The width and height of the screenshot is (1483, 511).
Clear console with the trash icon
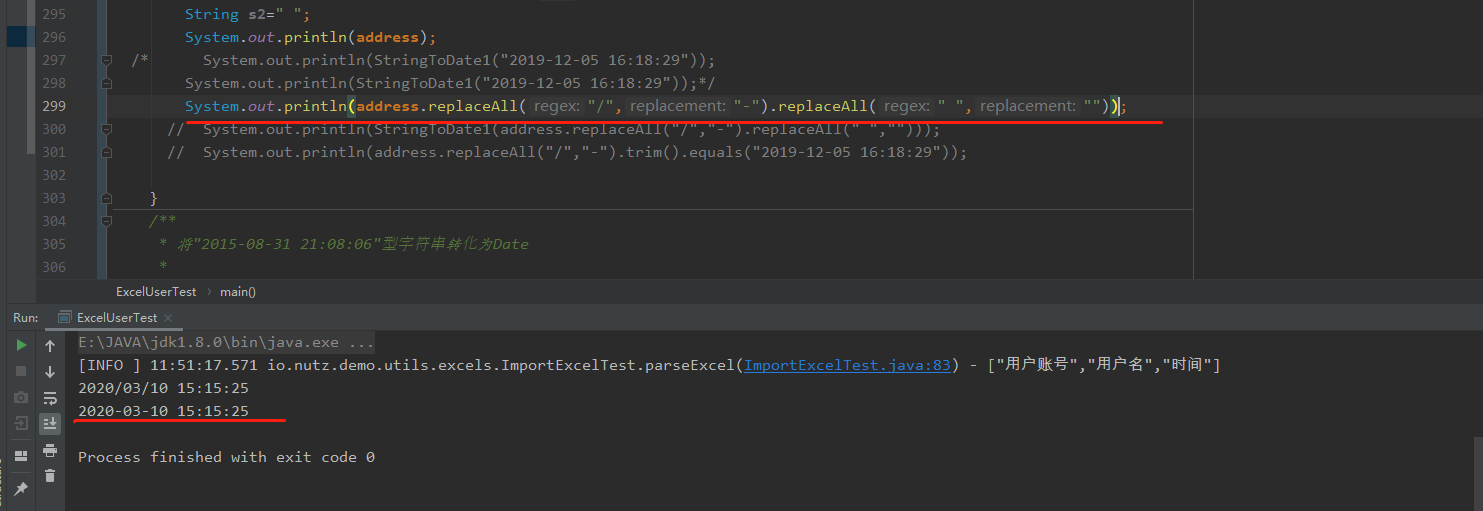[x=50, y=476]
